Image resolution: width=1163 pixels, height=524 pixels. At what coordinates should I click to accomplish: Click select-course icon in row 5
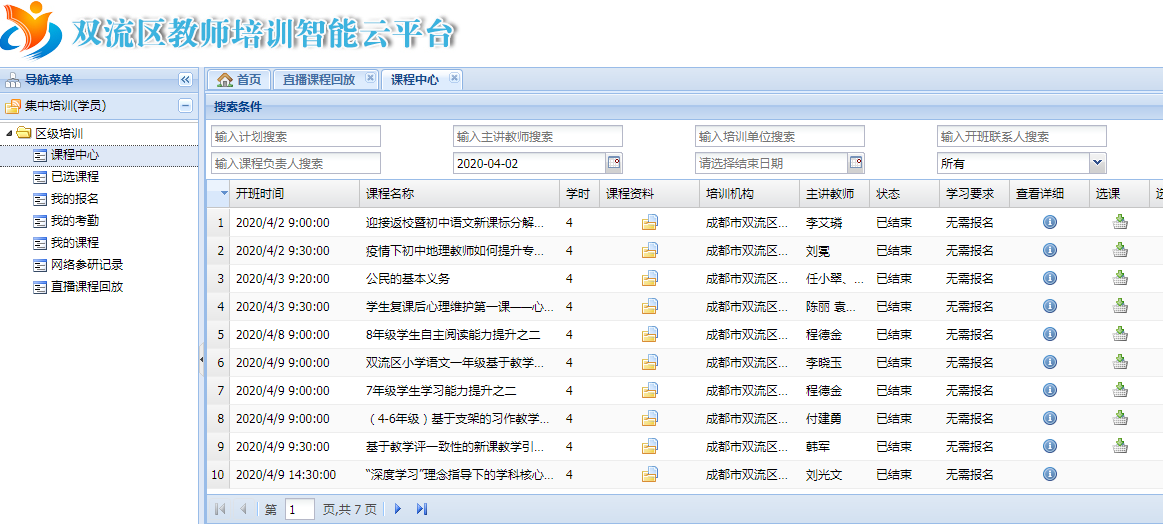click(x=1120, y=335)
